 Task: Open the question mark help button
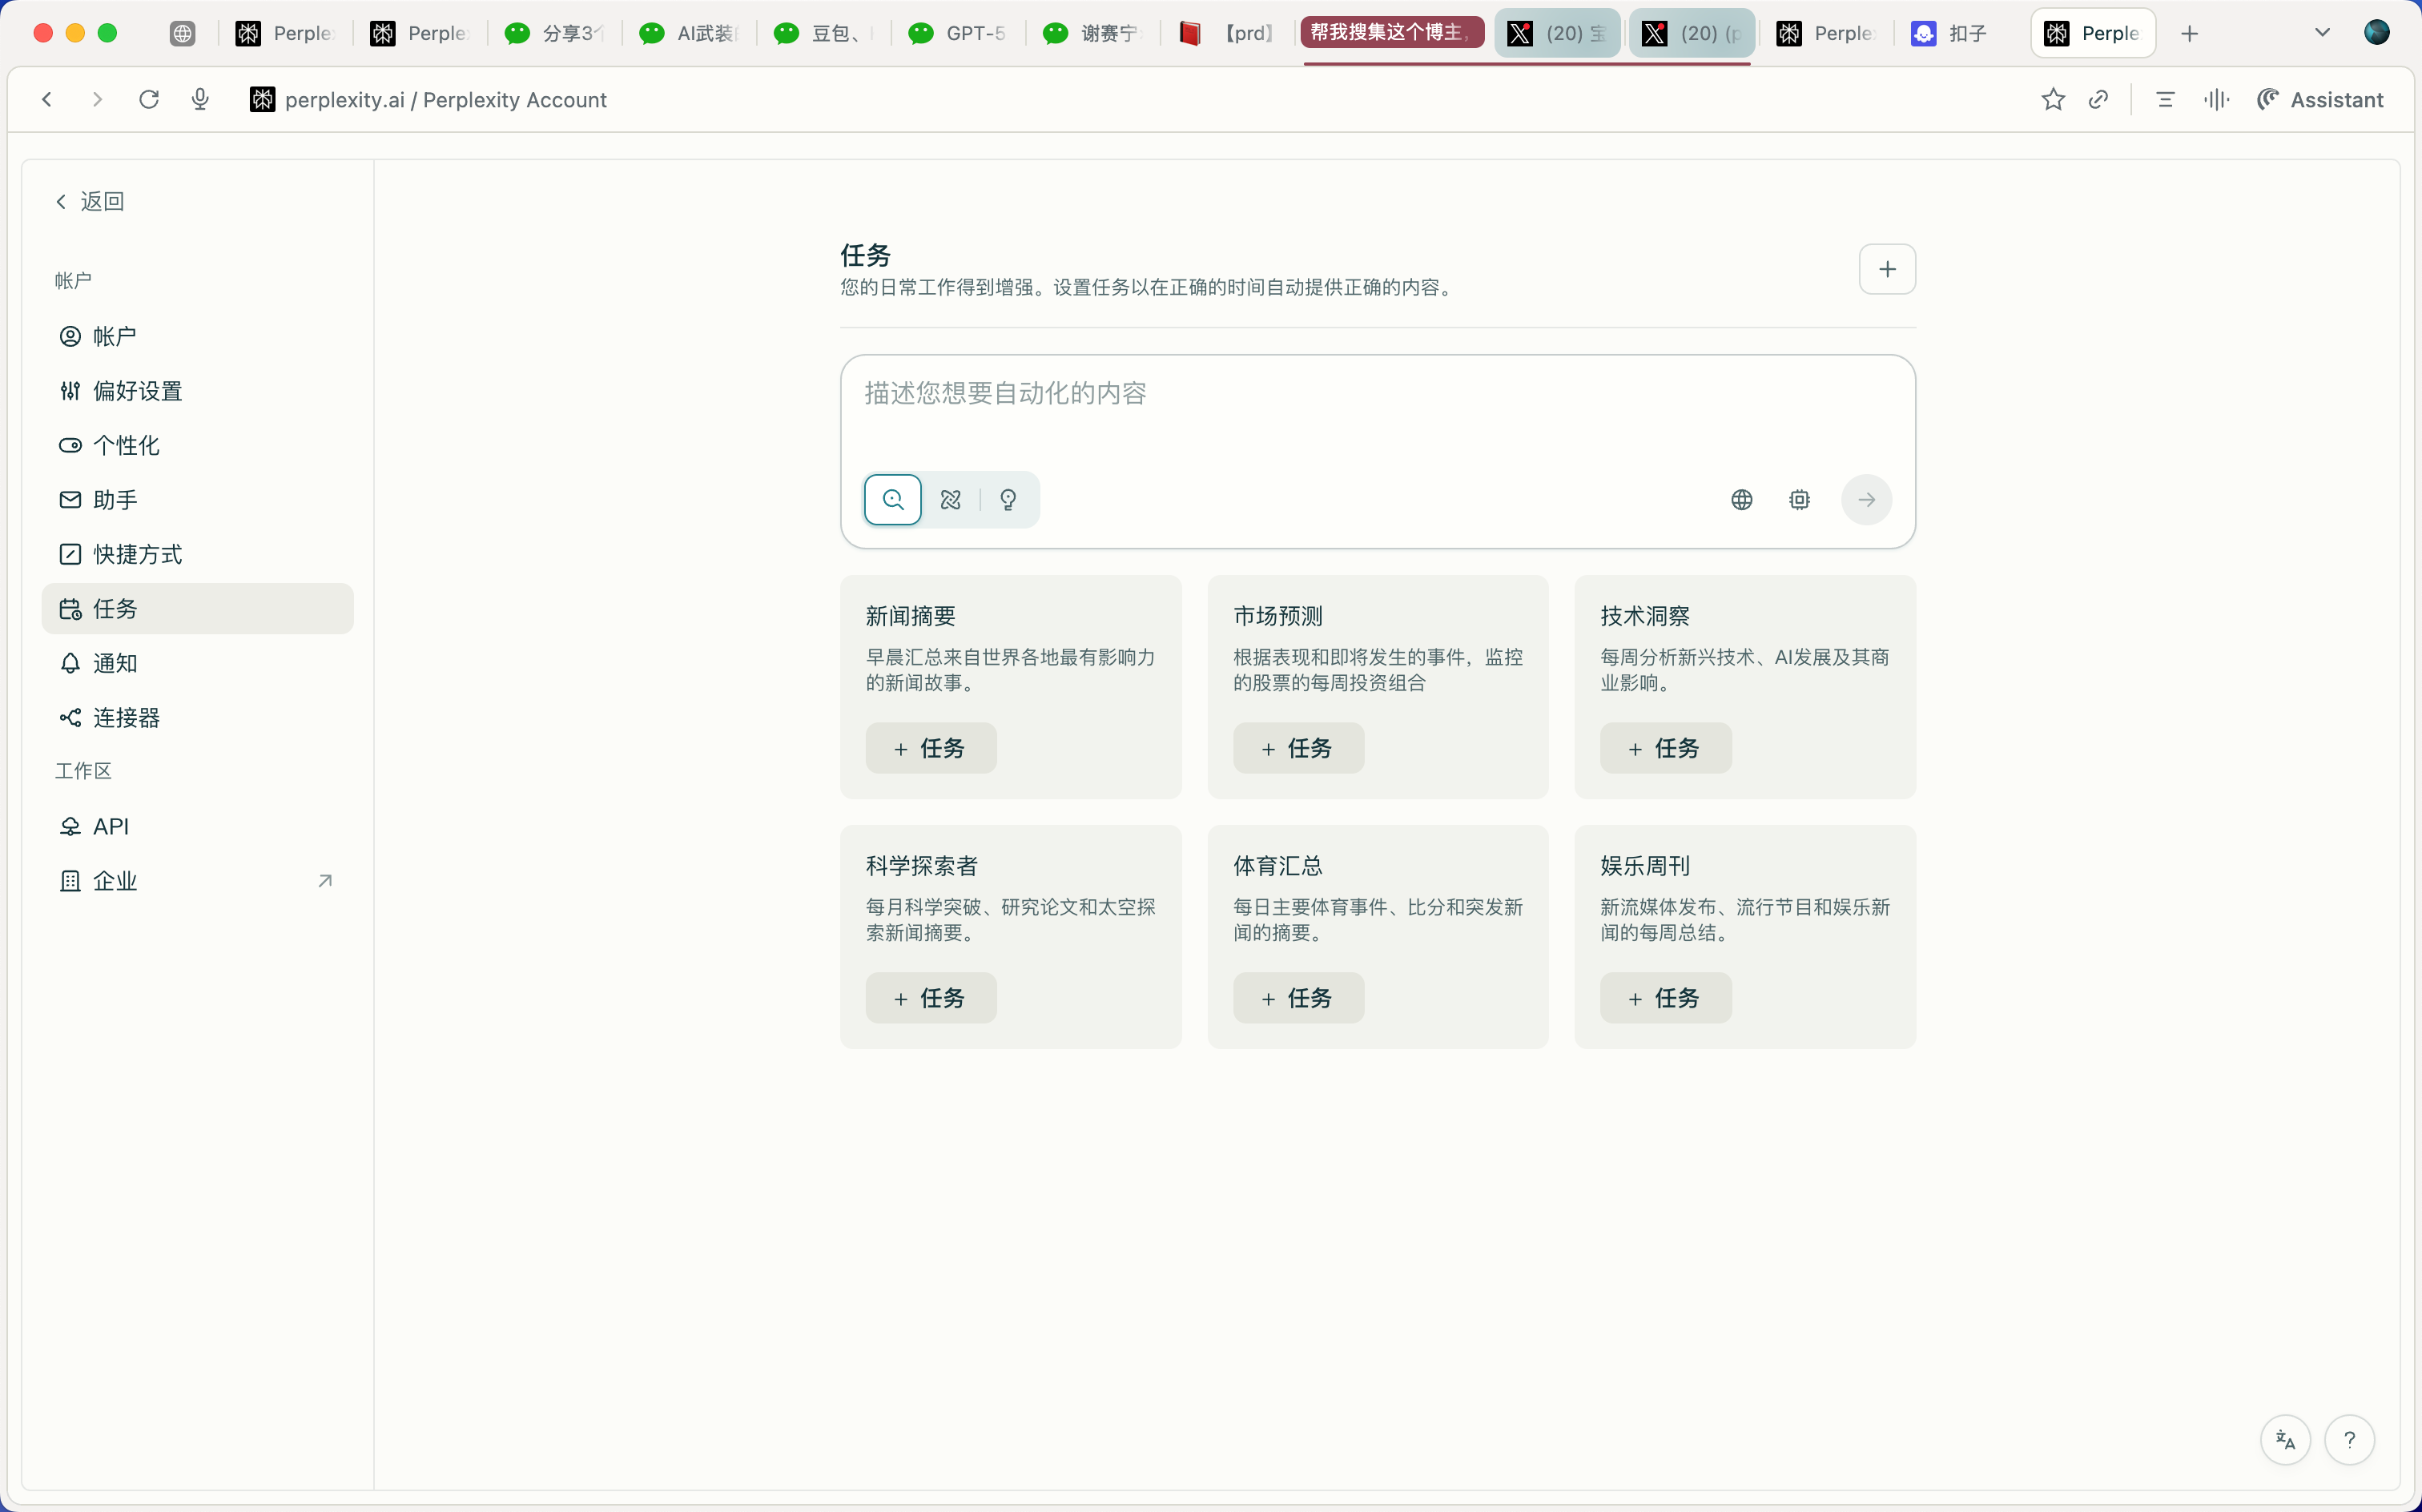pyautogui.click(x=2349, y=1439)
